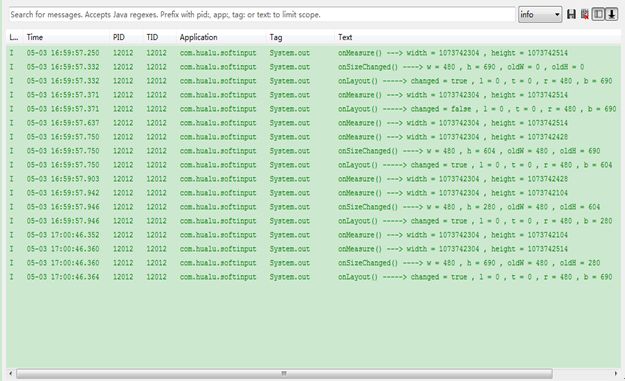This screenshot has width=625, height=381.
Task: Select the timestamp 05-03 16:59:57.637
Action: (x=63, y=123)
